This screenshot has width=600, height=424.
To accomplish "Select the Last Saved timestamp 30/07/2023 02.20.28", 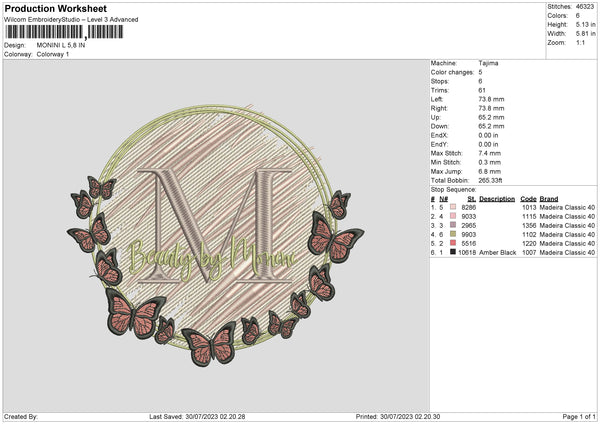I will coord(215,416).
